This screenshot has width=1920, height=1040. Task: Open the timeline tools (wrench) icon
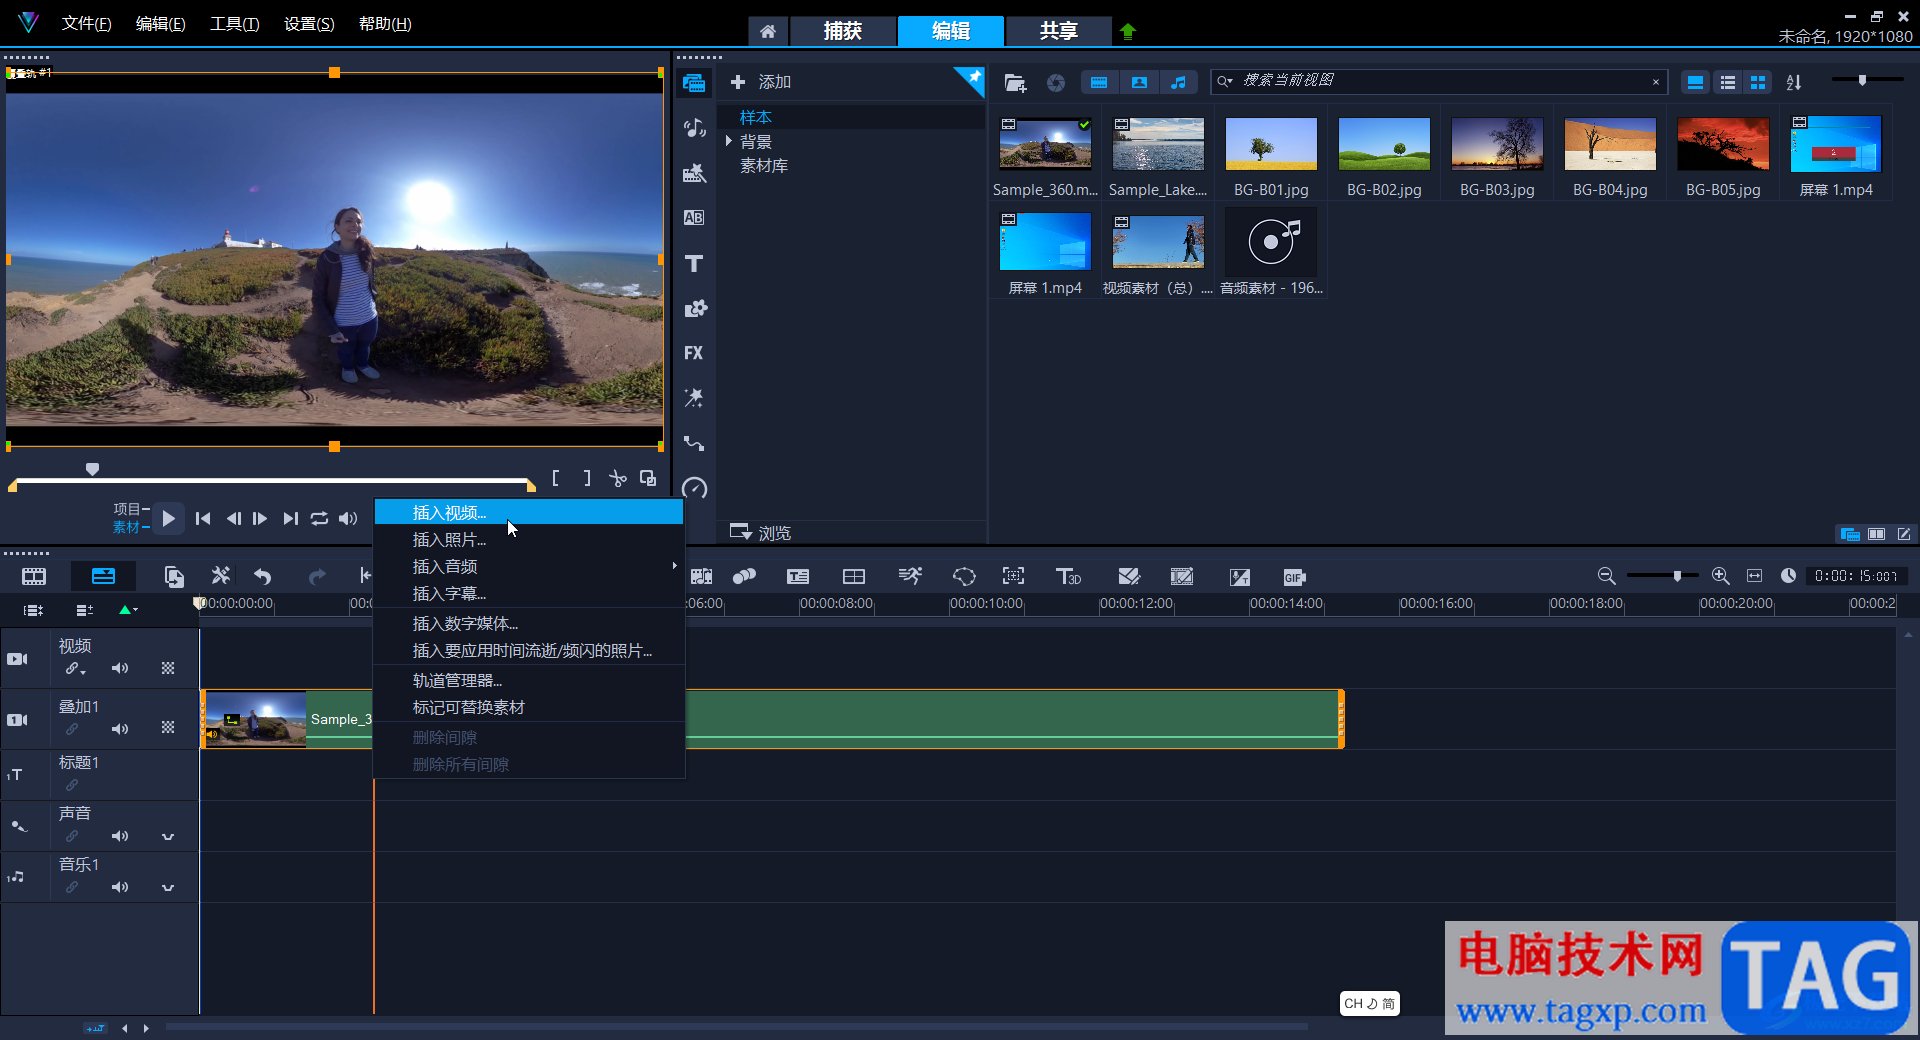click(221, 576)
